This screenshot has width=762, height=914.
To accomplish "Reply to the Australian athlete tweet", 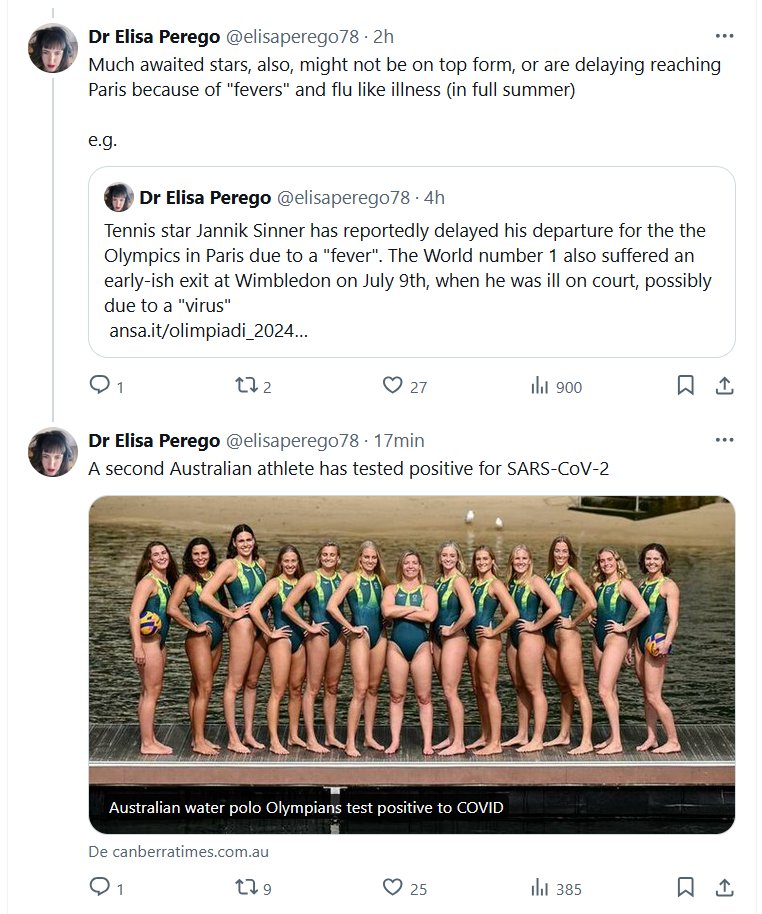I will 100,887.
